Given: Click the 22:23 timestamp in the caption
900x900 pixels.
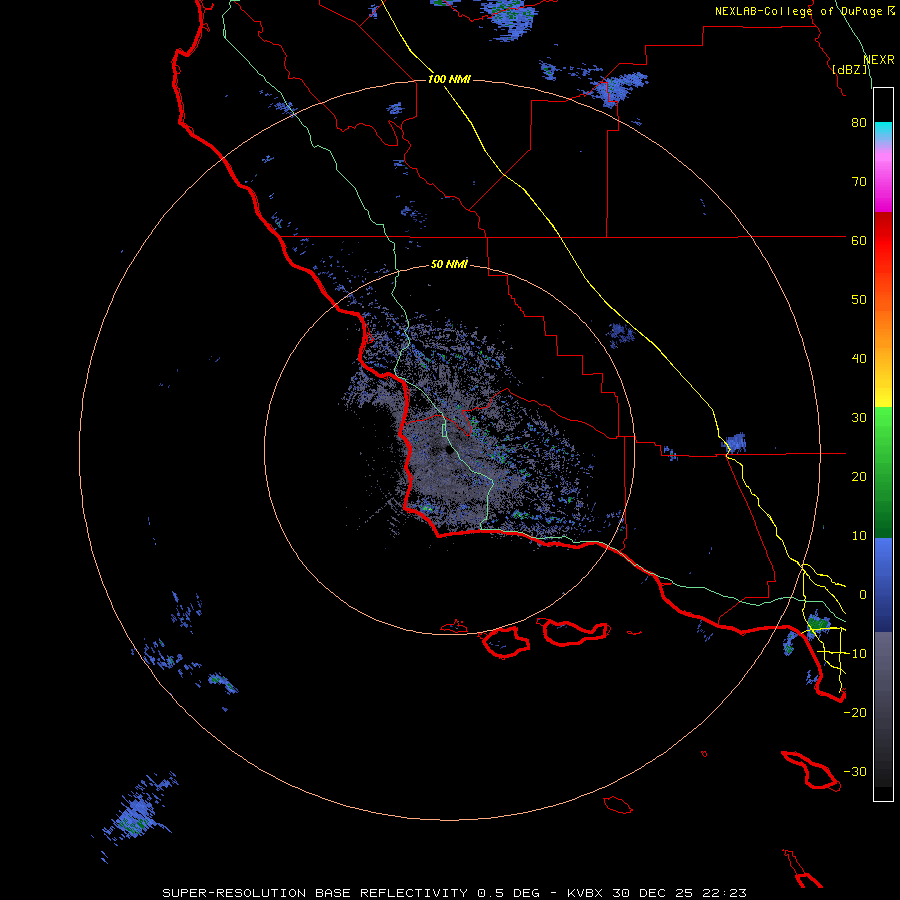Looking at the screenshot, I should tap(726, 893).
